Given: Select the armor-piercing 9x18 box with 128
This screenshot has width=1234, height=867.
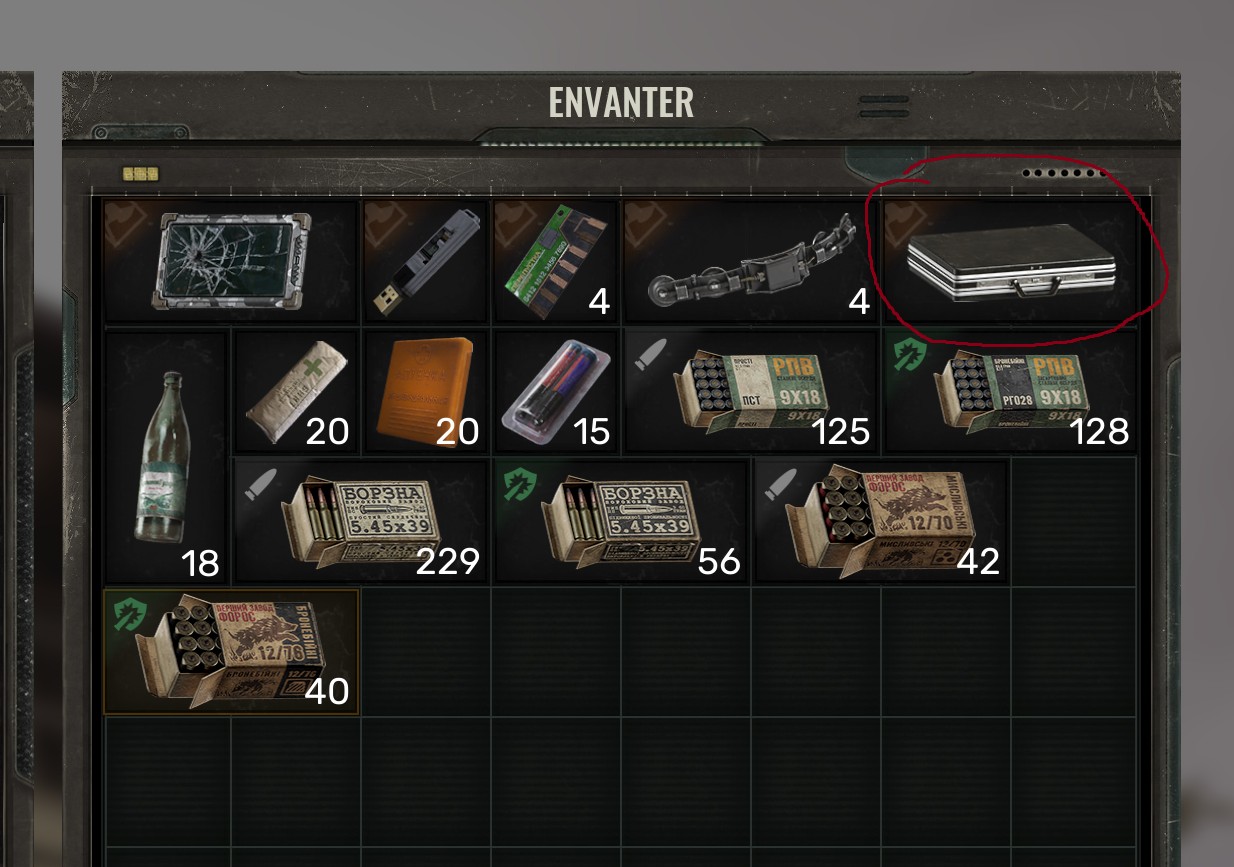Looking at the screenshot, I should 1011,391.
